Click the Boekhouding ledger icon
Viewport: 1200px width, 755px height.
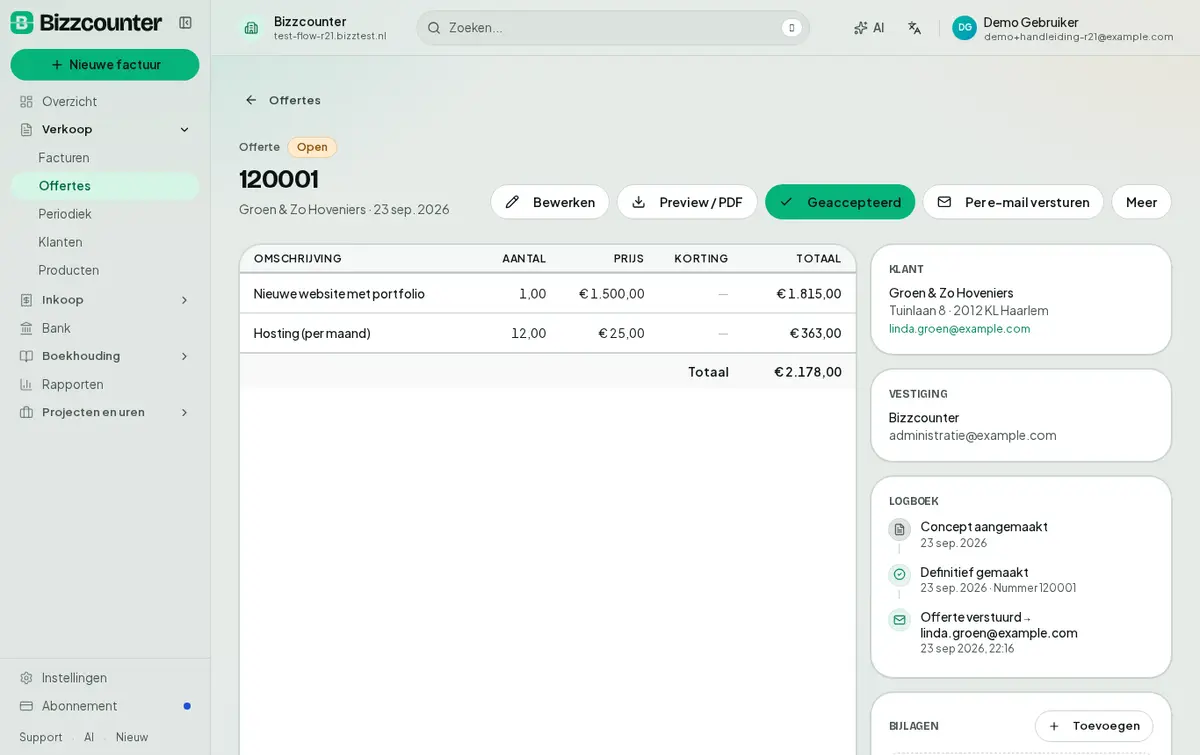click(x=26, y=356)
